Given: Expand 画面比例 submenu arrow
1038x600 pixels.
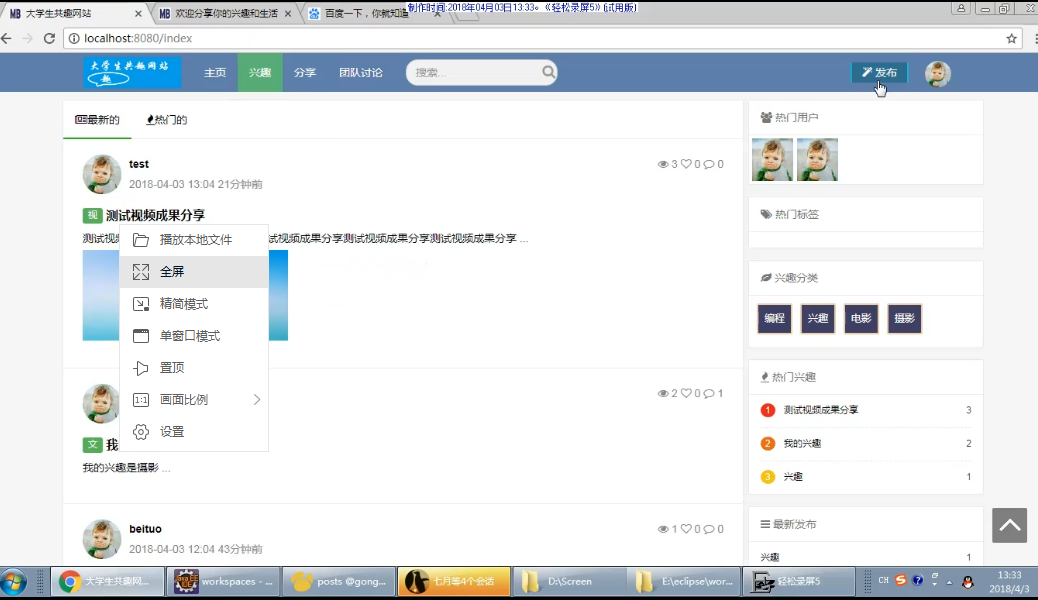Looking at the screenshot, I should pyautogui.click(x=257, y=399).
